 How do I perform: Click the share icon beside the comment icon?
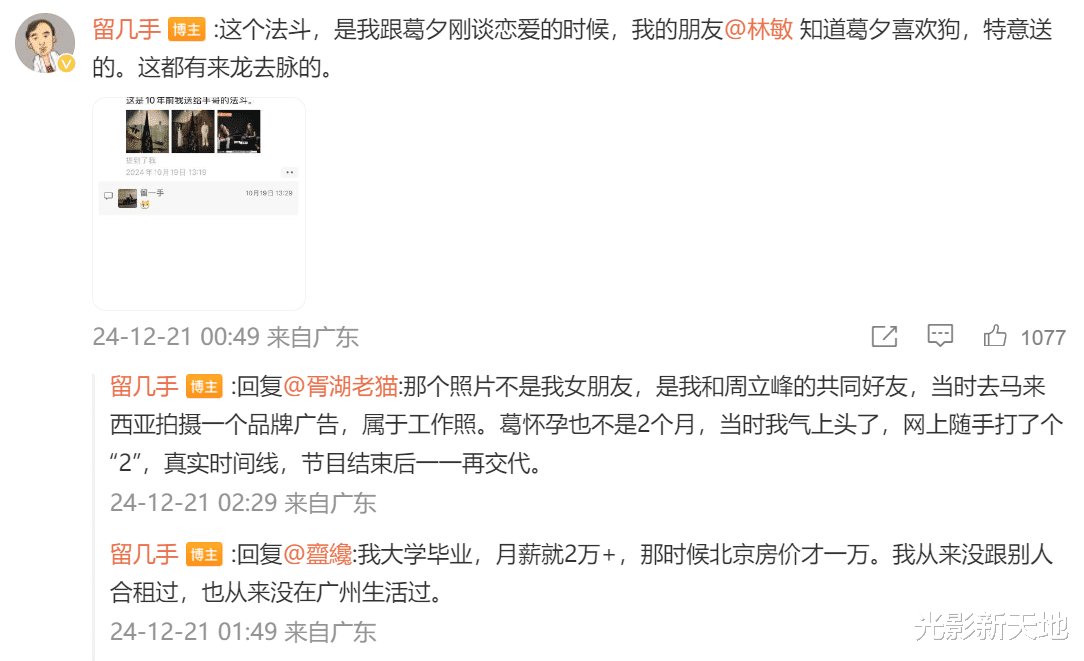pyautogui.click(x=884, y=337)
